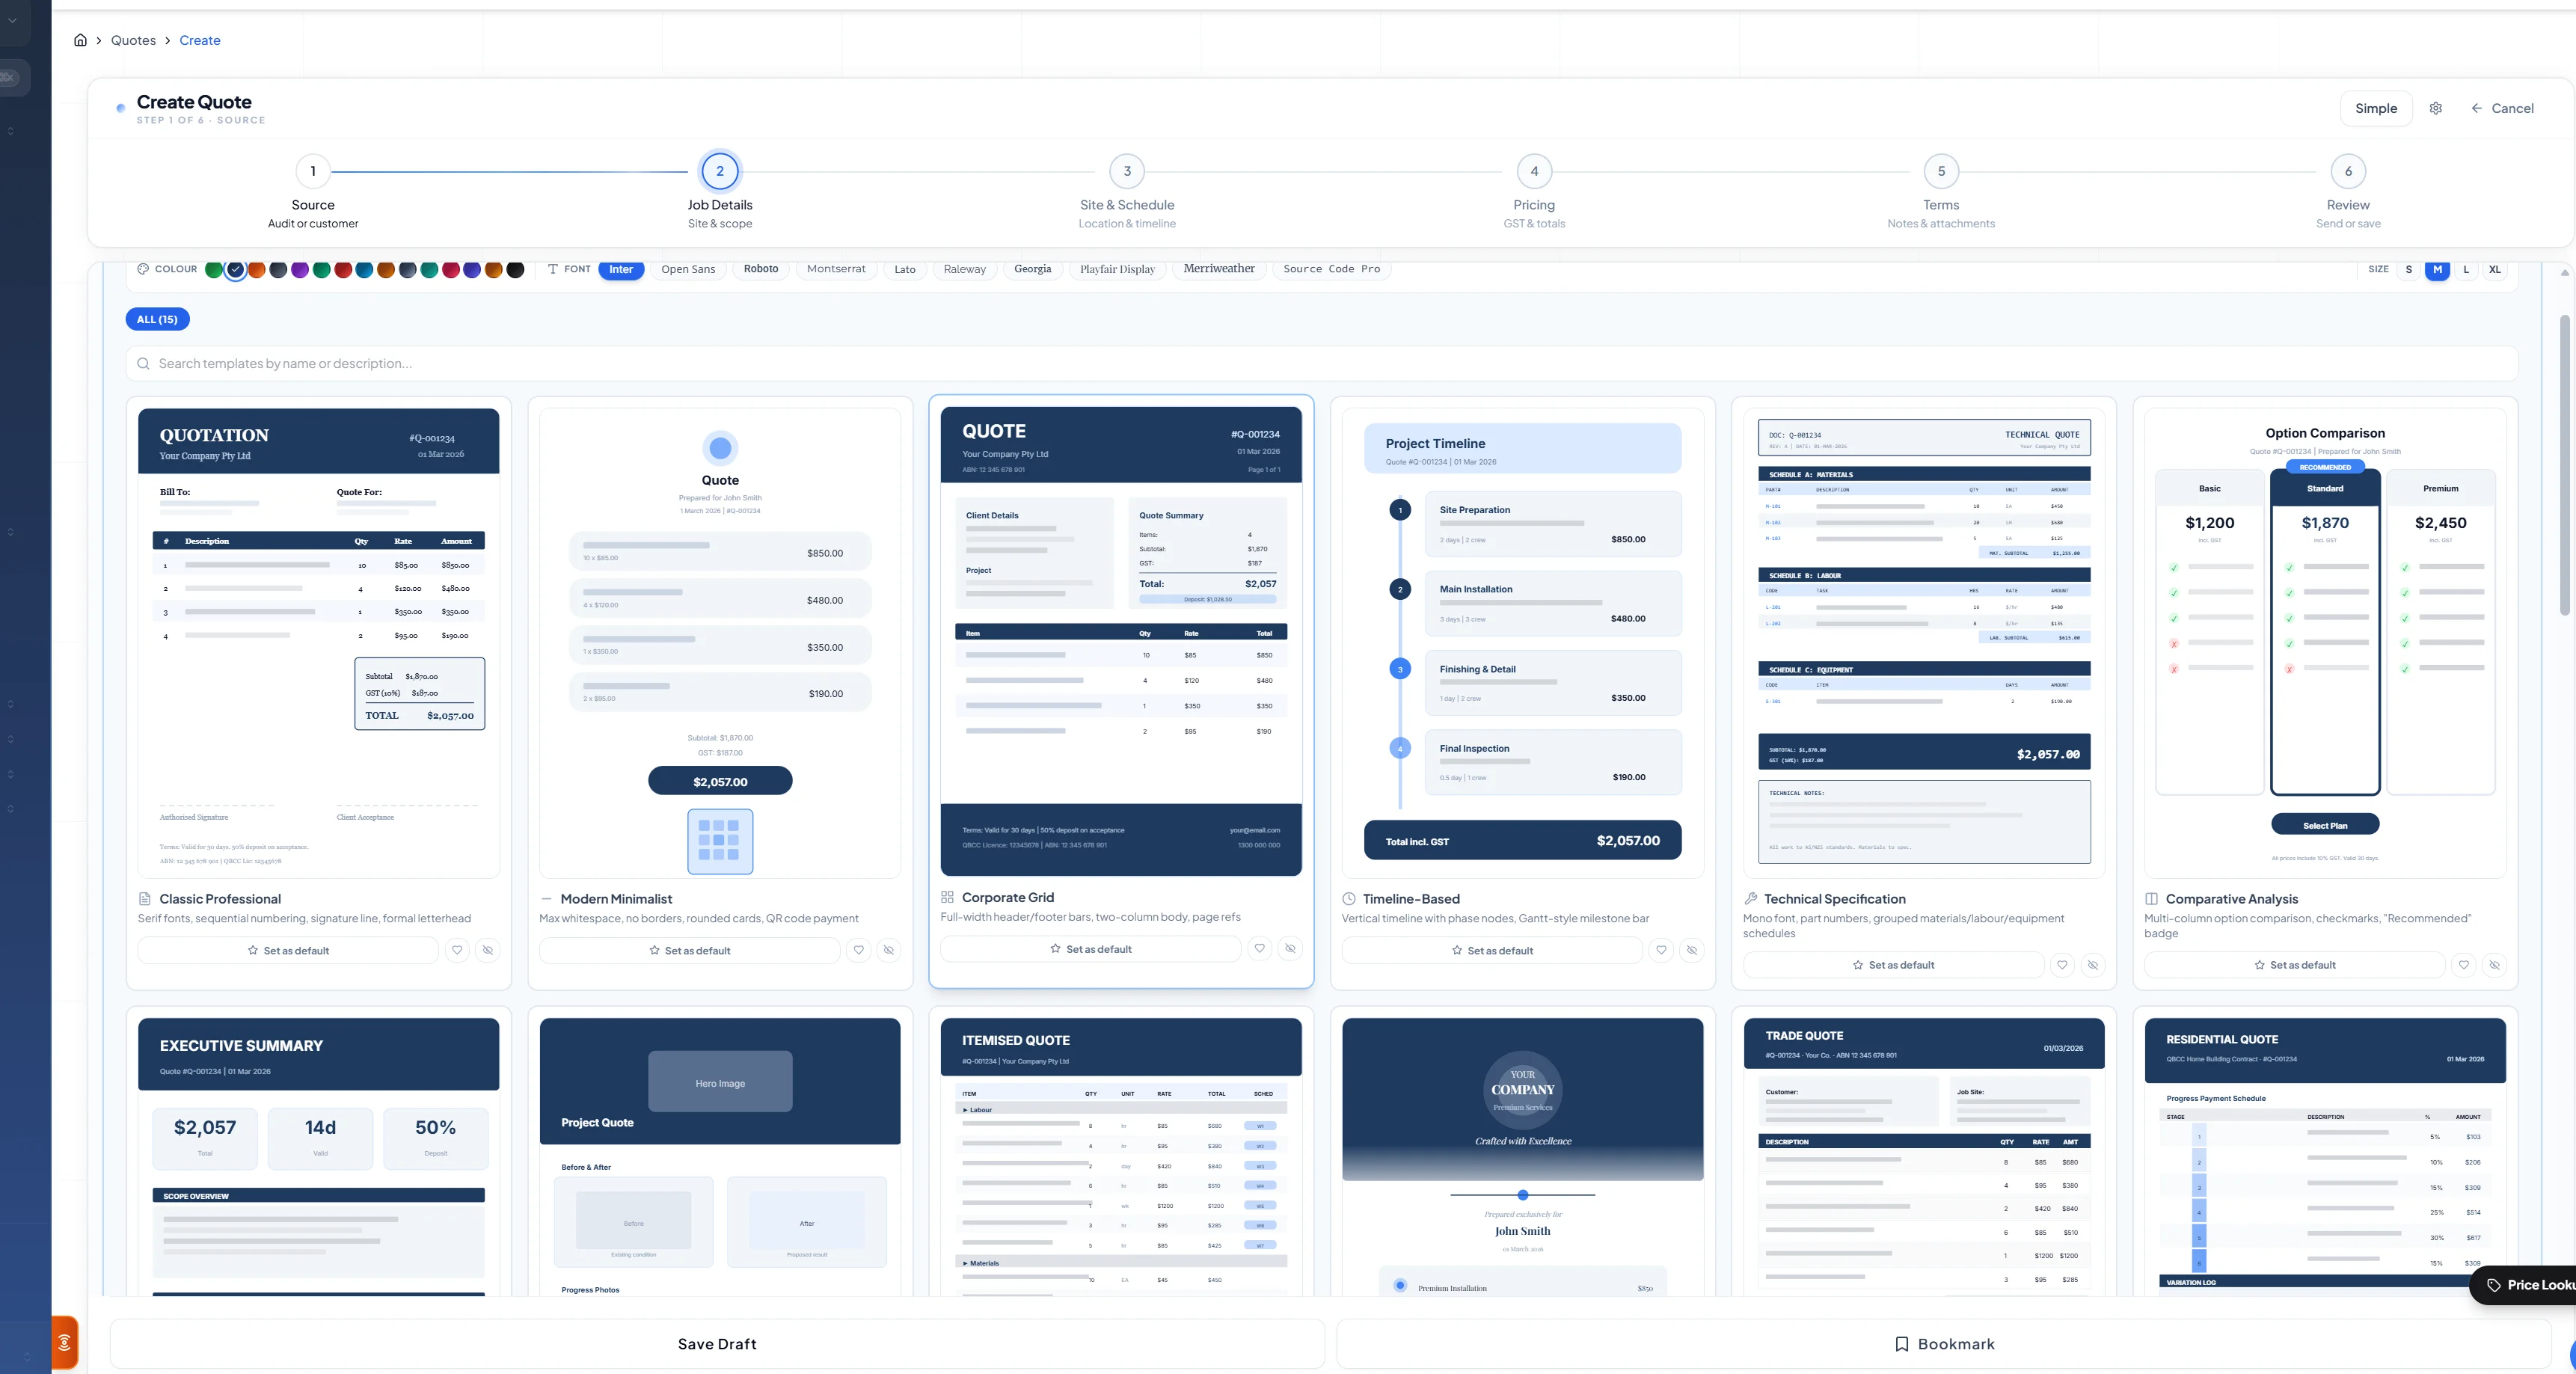
Task: Click the template list vertical scrollbar
Action: click(2564, 465)
